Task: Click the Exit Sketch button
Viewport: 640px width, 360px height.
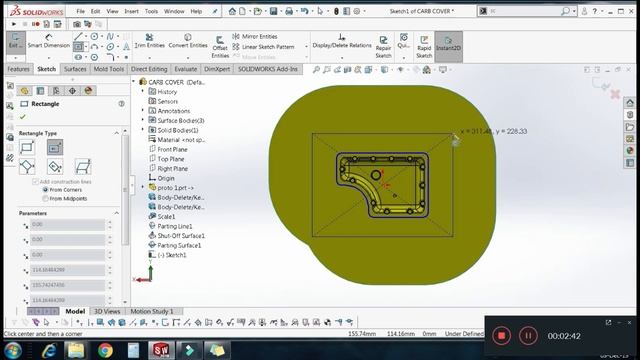Action: point(16,41)
